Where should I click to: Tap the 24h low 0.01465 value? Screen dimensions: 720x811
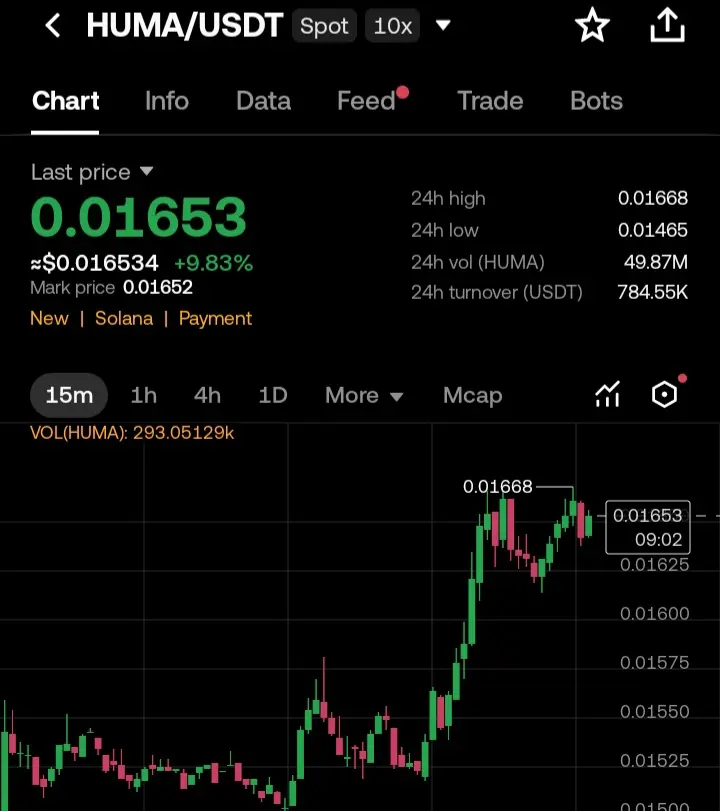[653, 230]
